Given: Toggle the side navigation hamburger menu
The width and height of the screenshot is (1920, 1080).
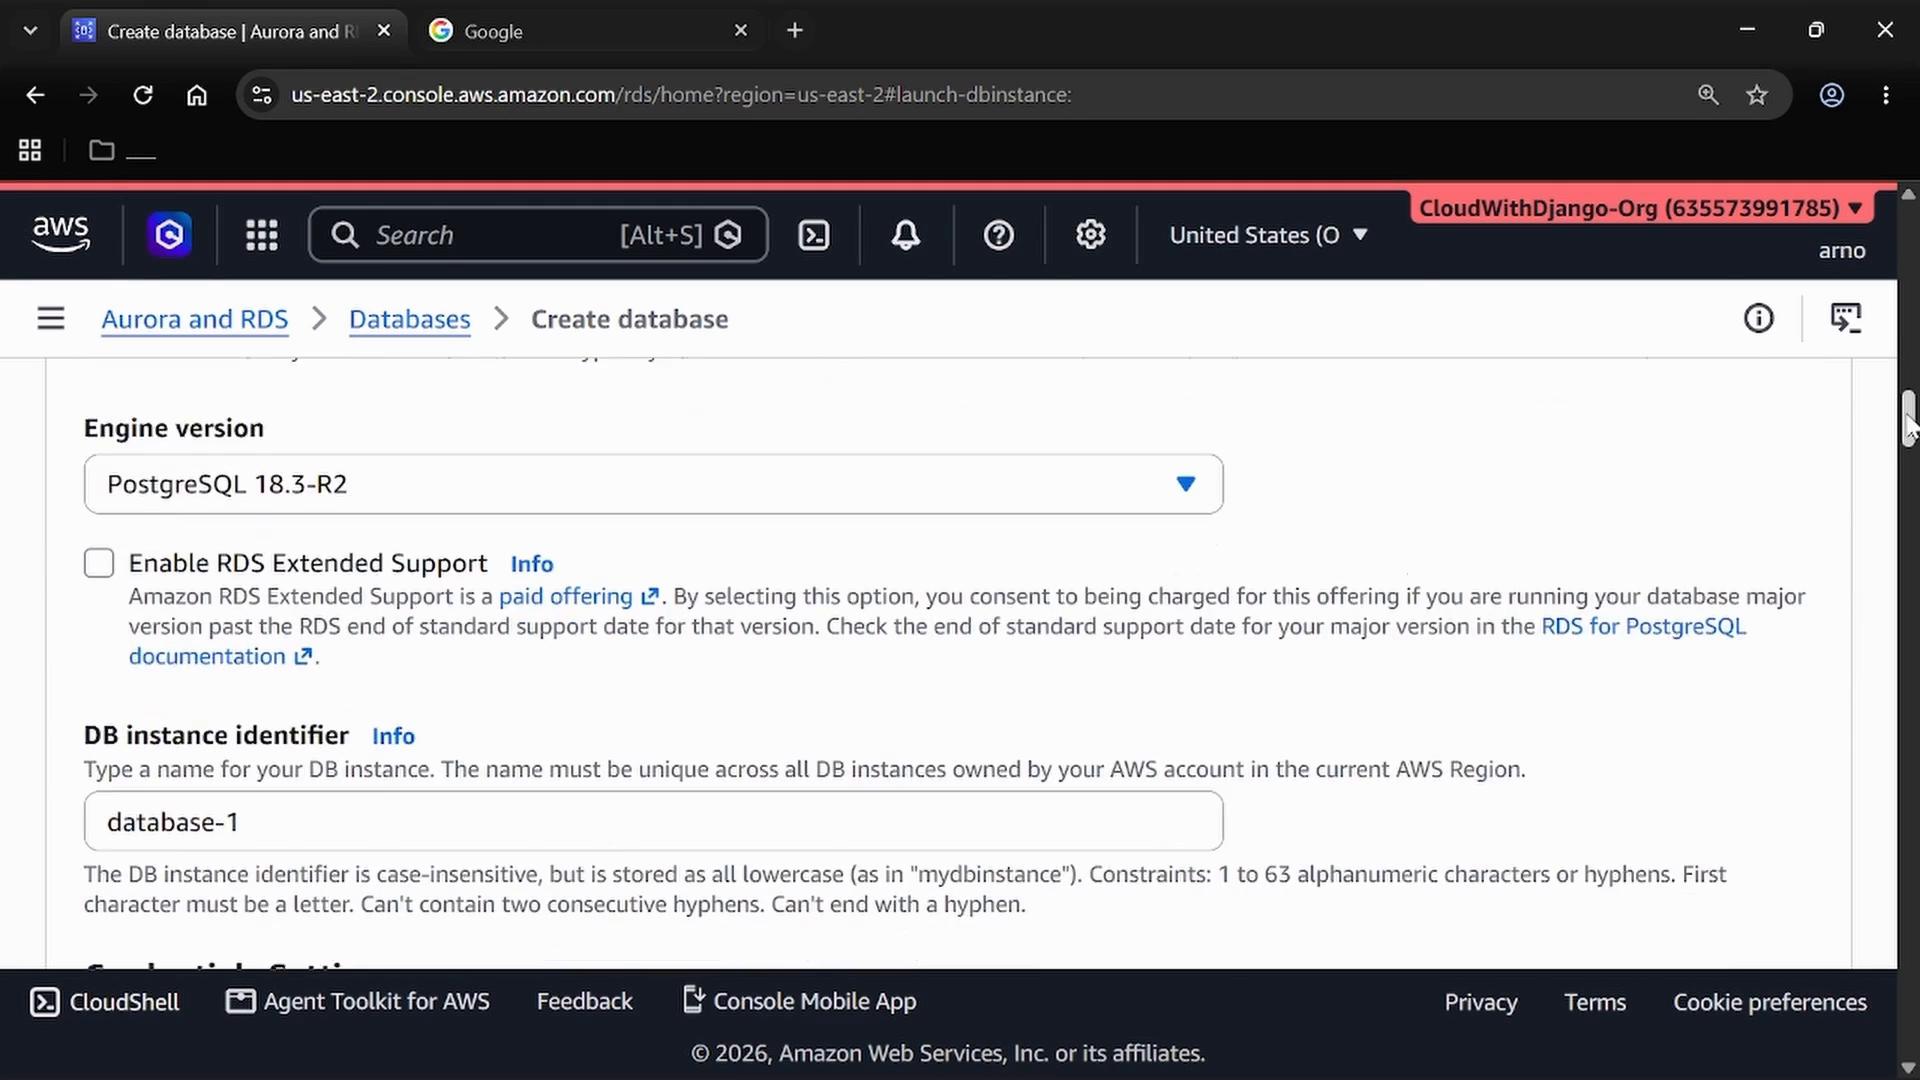Looking at the screenshot, I should tap(51, 319).
